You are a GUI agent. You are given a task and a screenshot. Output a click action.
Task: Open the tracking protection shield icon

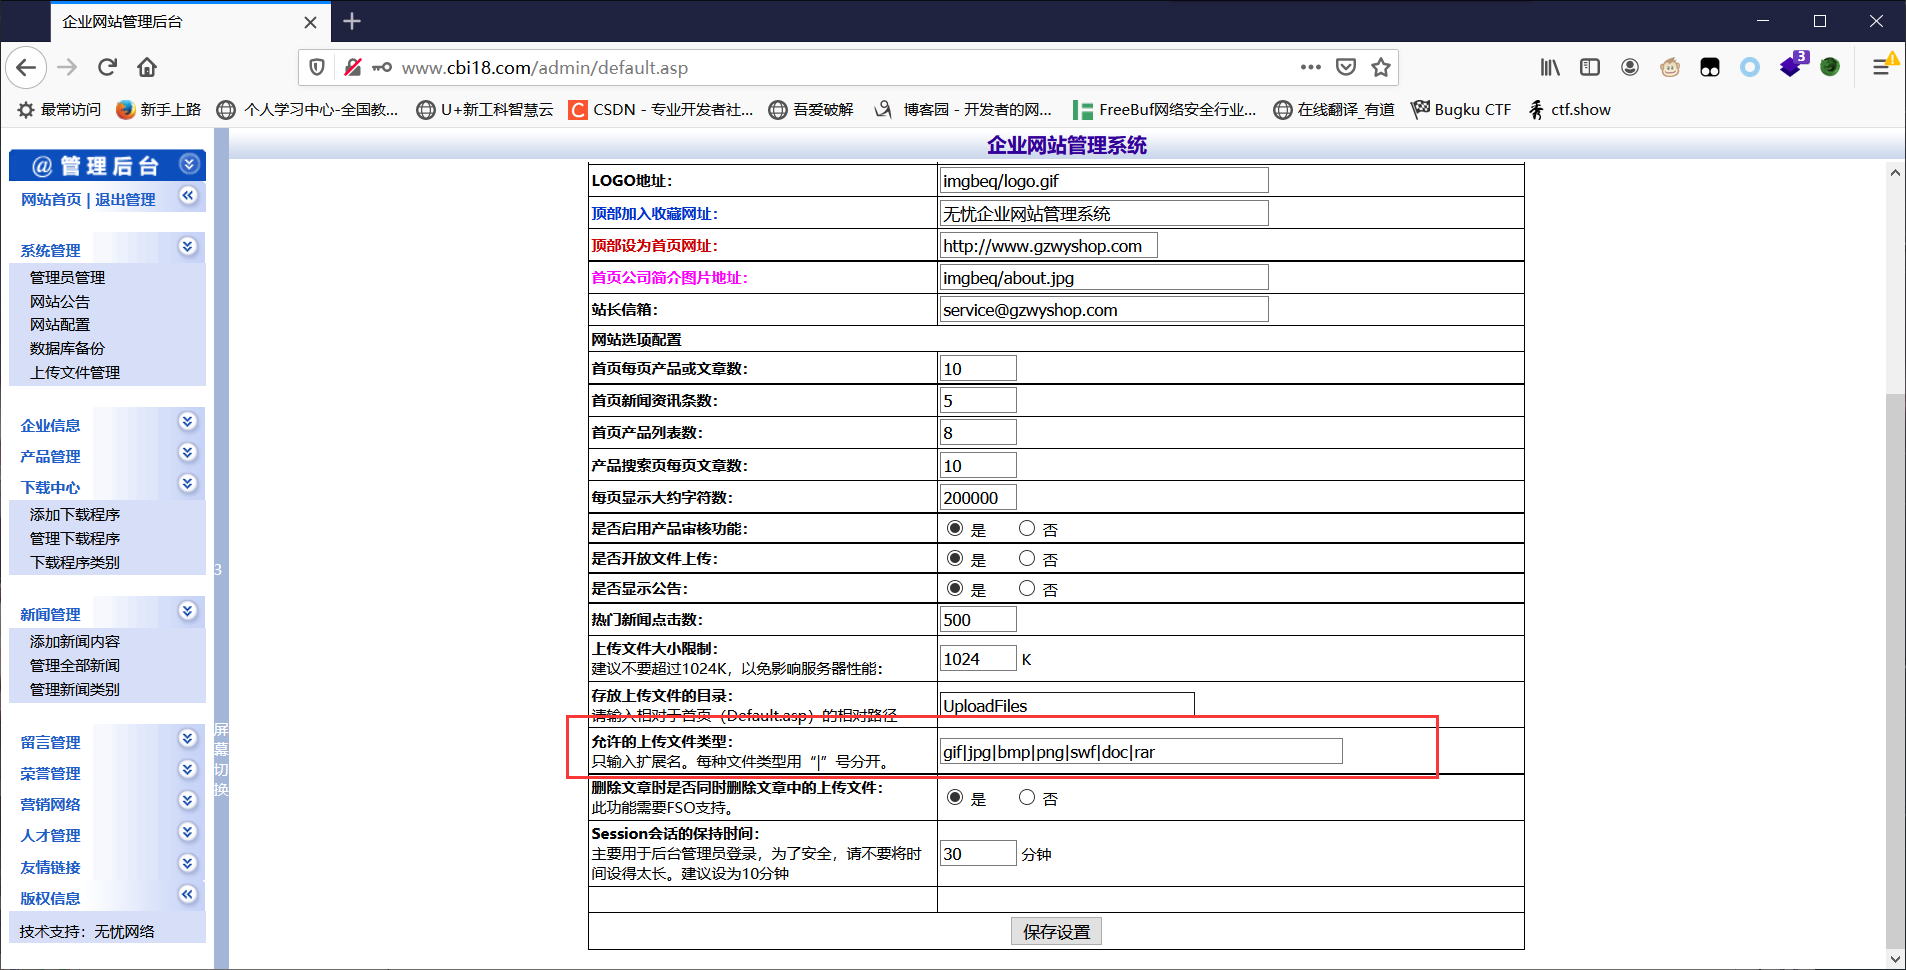tap(317, 67)
